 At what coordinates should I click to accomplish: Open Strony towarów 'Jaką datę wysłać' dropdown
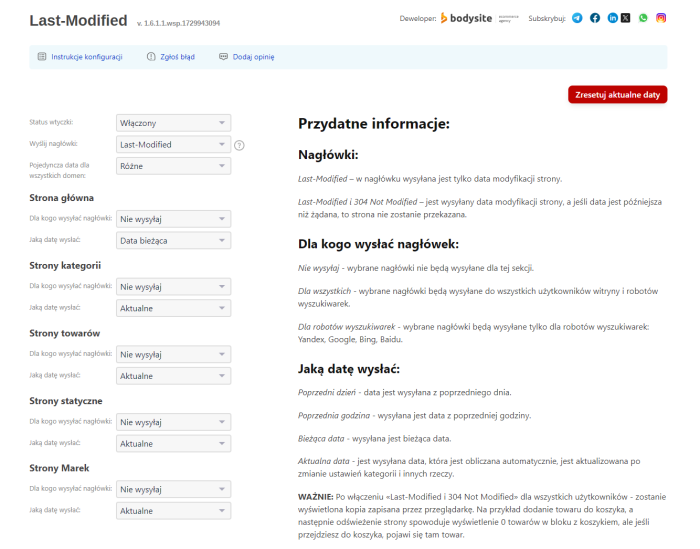click(x=173, y=376)
